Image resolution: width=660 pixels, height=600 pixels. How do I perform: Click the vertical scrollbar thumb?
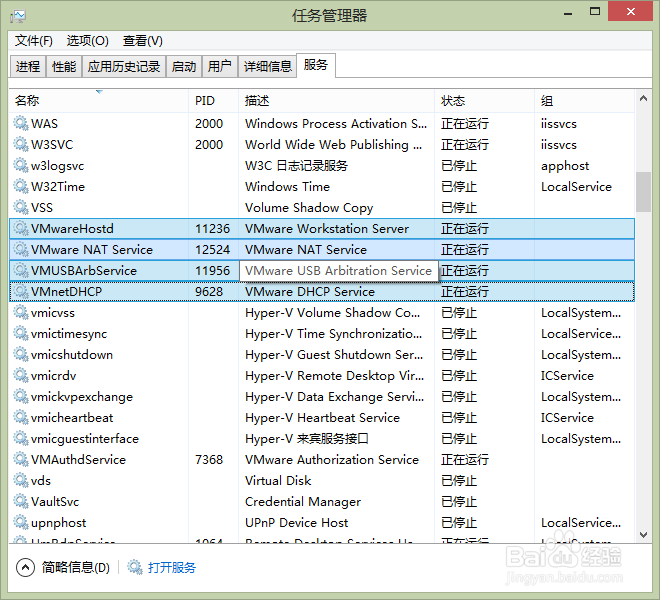pos(643,192)
